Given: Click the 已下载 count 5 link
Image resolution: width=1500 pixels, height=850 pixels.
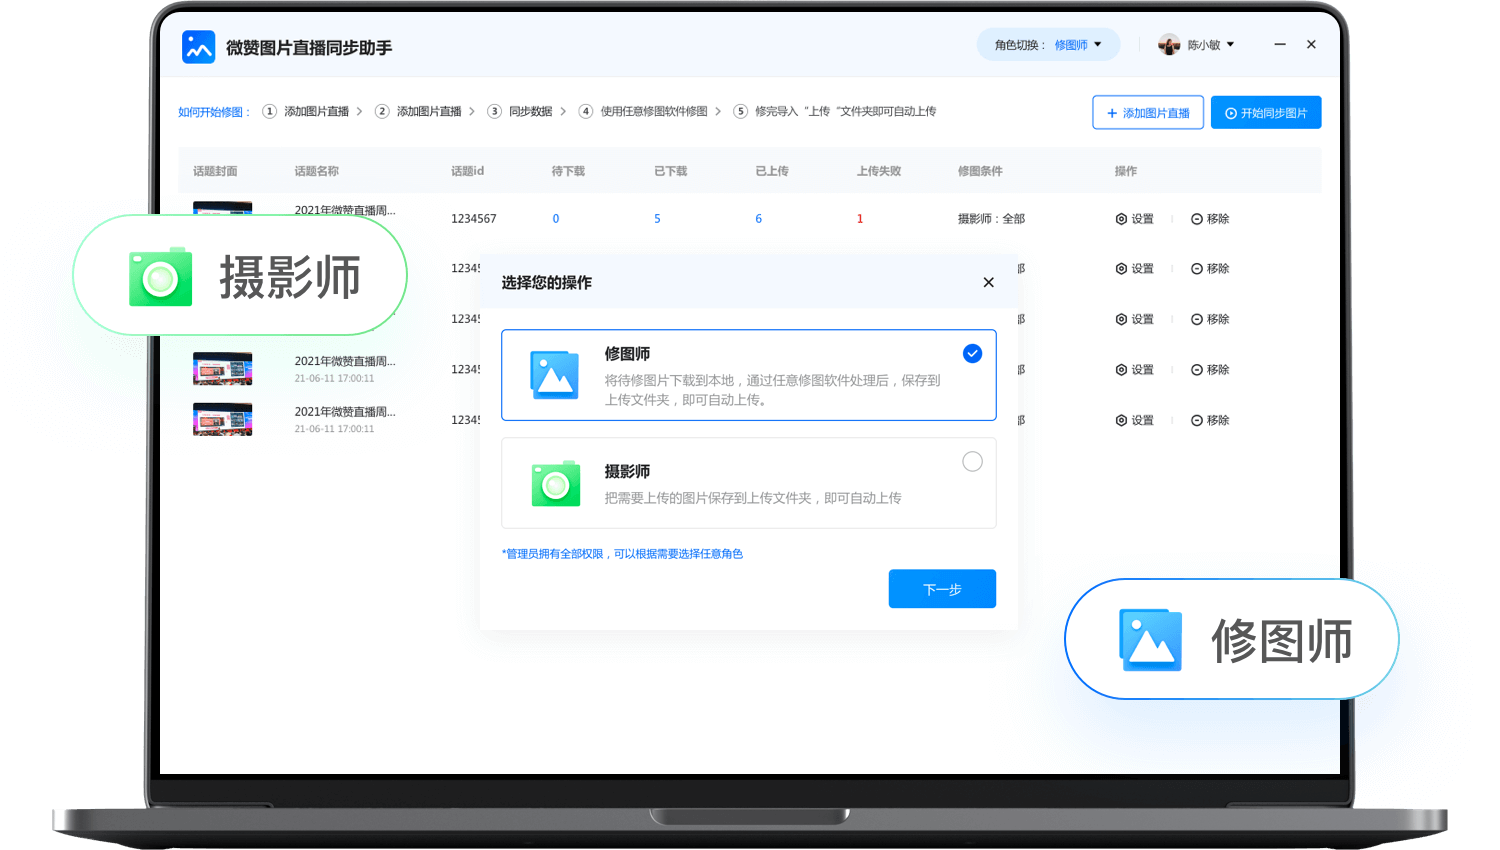Looking at the screenshot, I should tap(657, 219).
